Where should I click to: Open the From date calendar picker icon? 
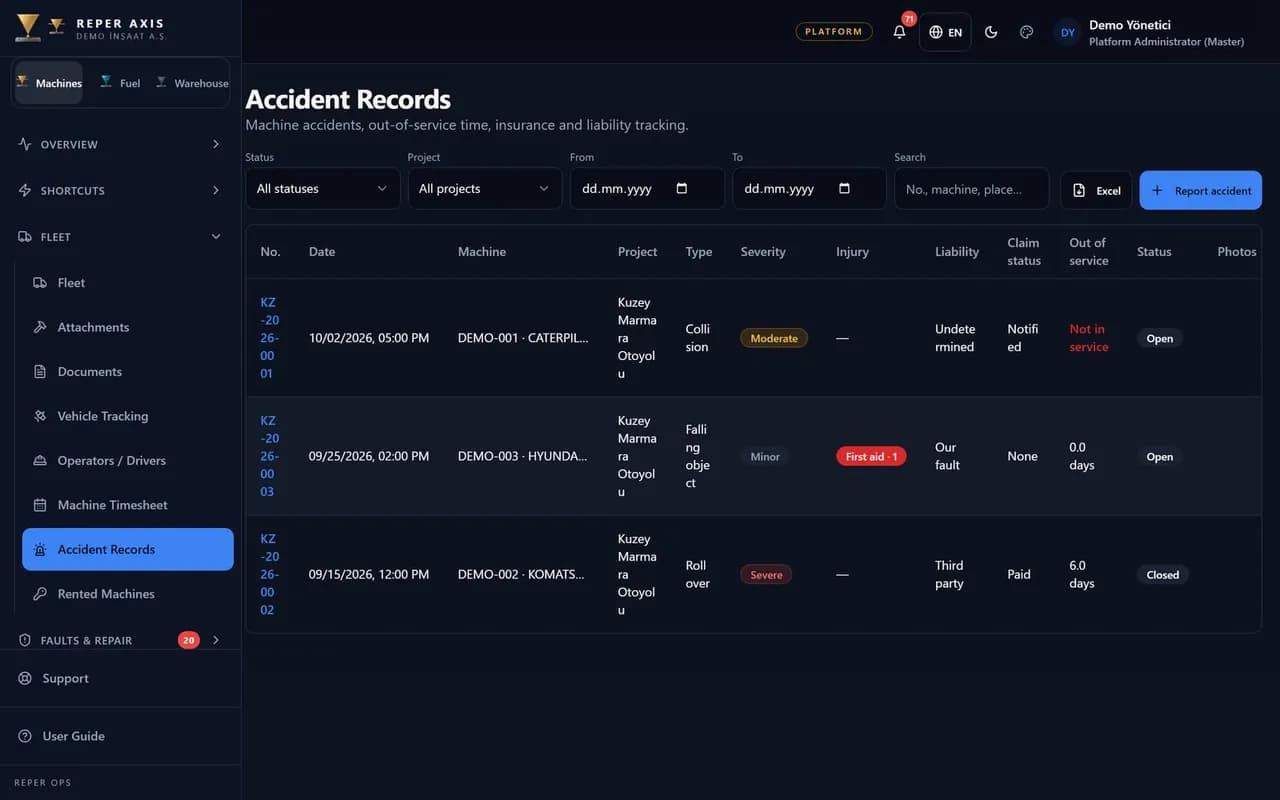[x=682, y=188]
